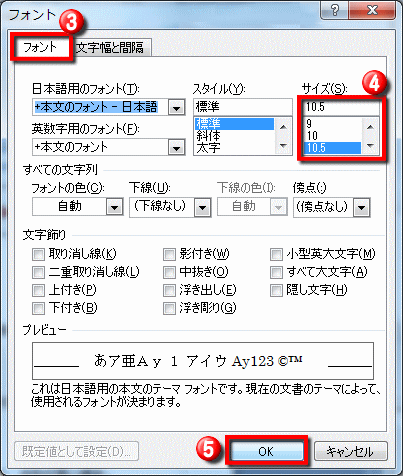Viewport: 403px width, 476px height.
Task: Expand the underline style dropdown
Action: 202,207
